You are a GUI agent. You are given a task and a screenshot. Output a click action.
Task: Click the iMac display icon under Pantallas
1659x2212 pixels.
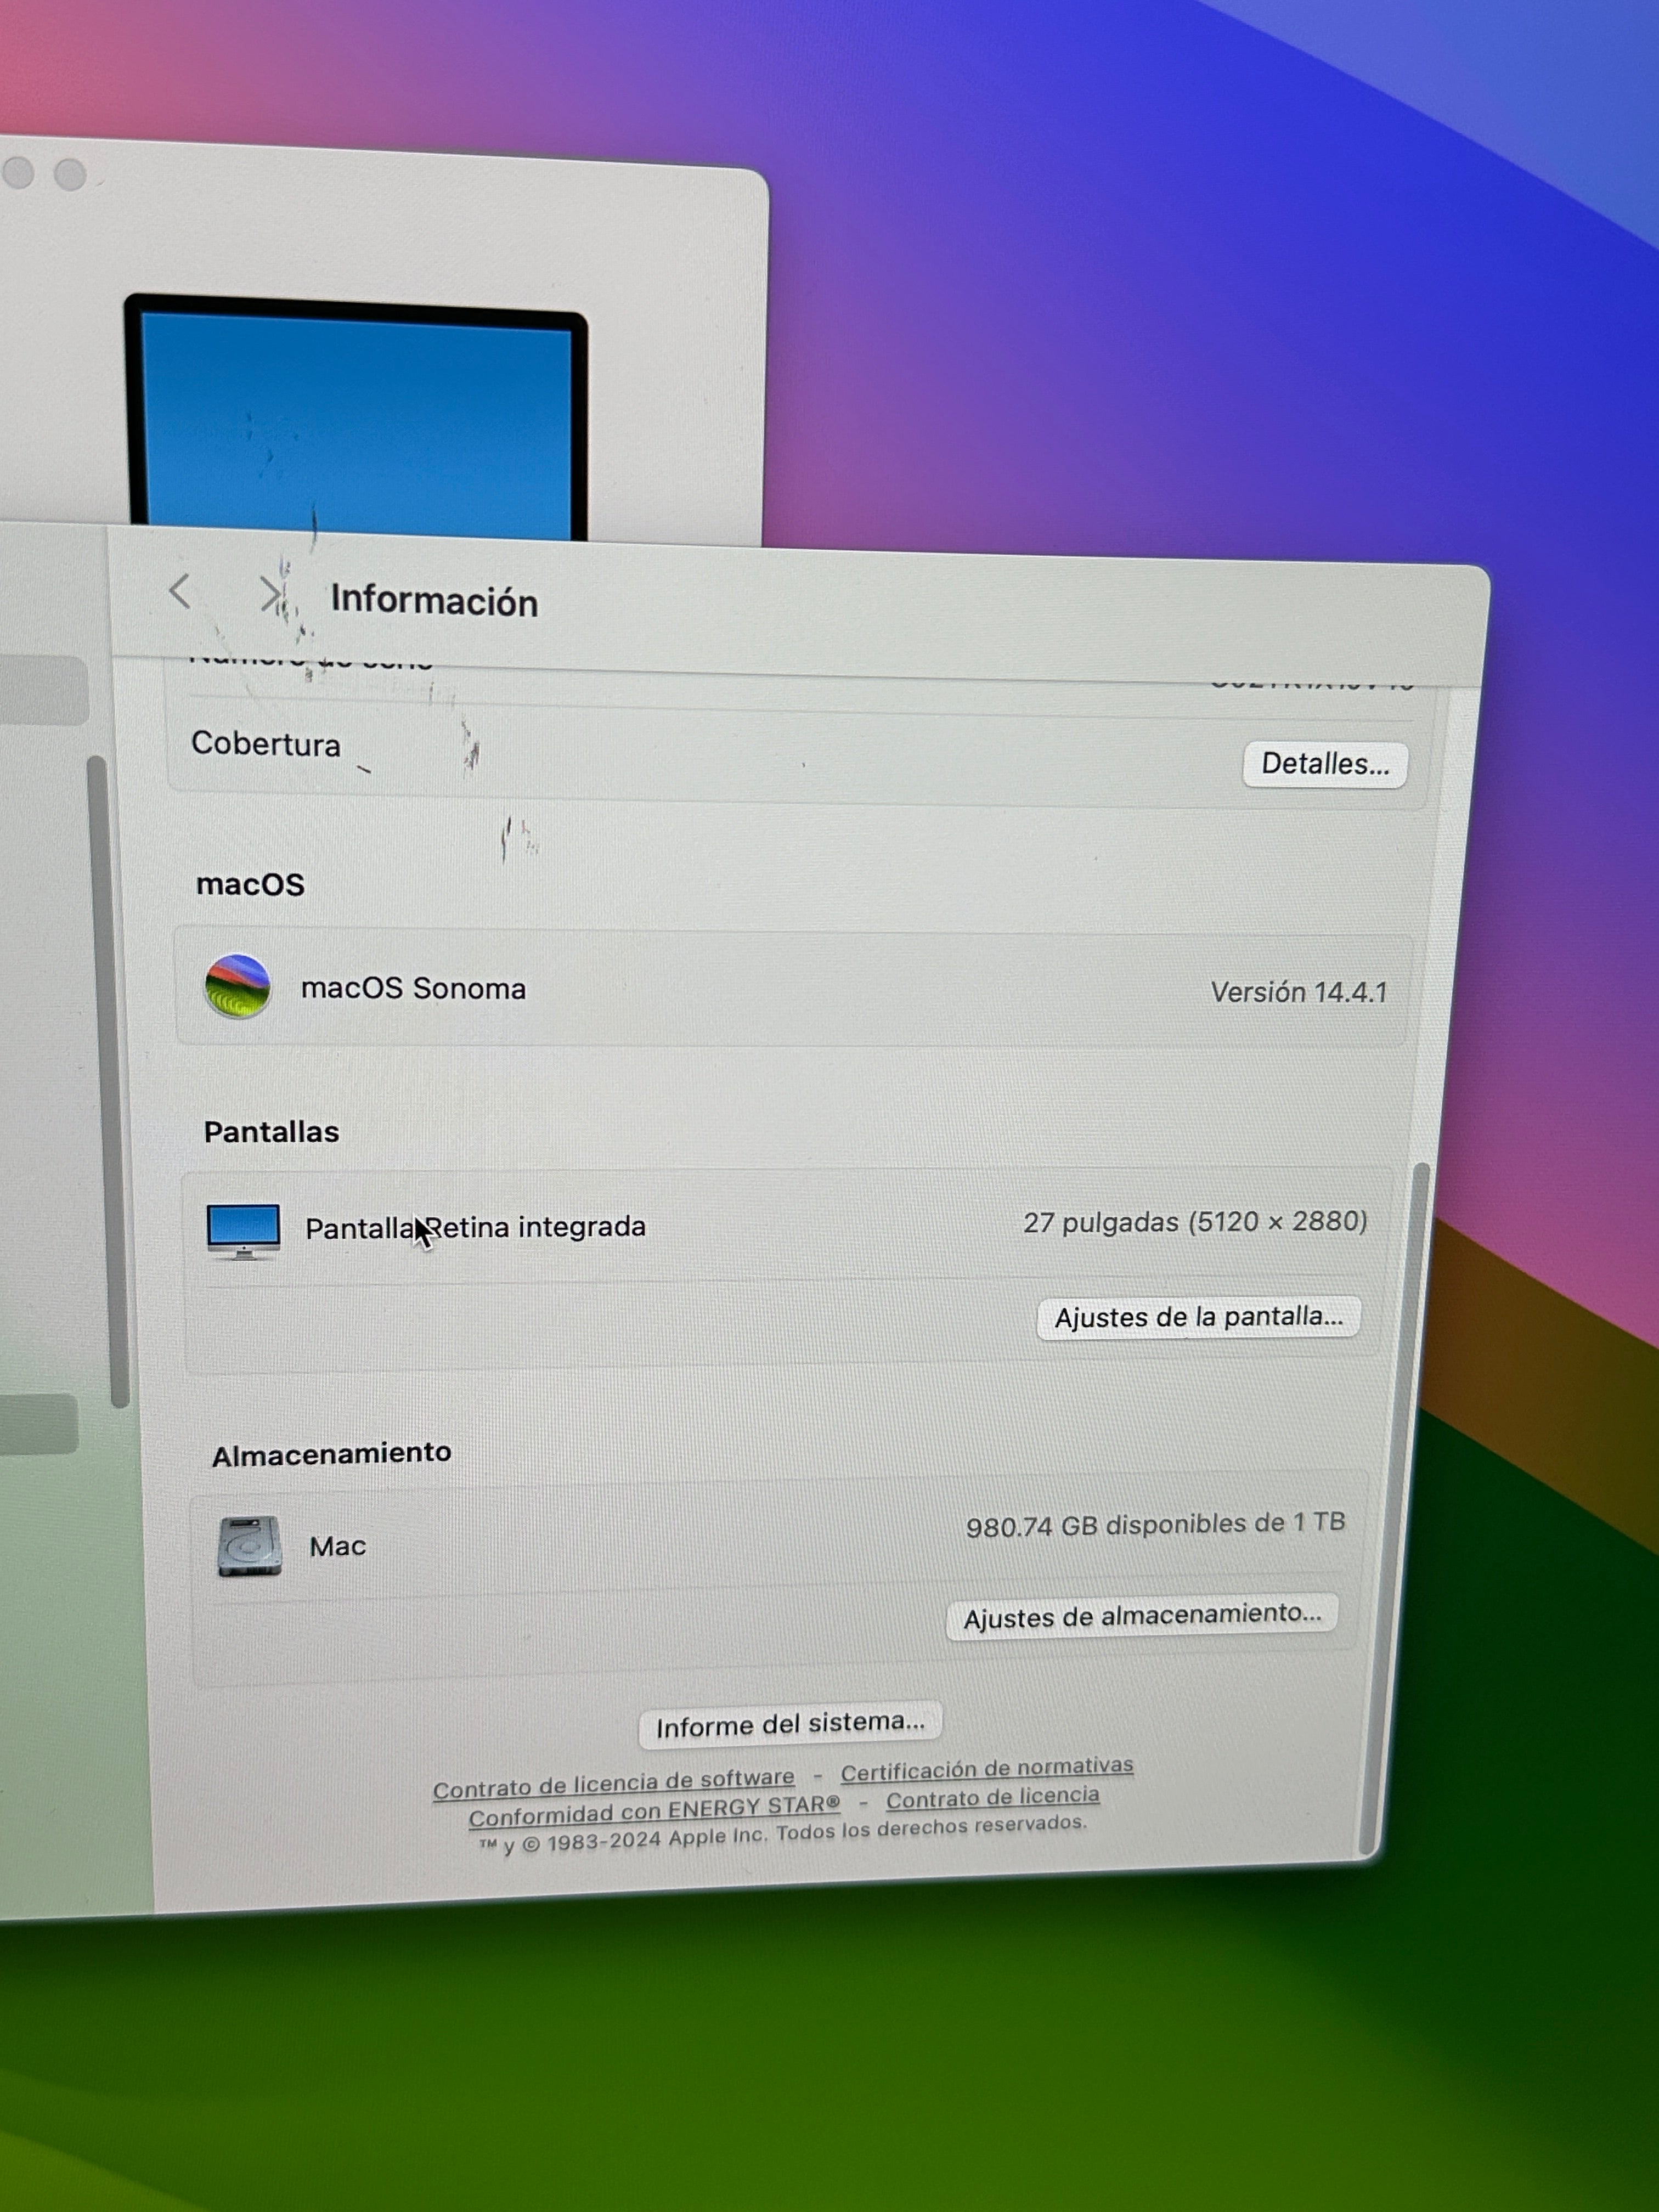click(243, 1231)
